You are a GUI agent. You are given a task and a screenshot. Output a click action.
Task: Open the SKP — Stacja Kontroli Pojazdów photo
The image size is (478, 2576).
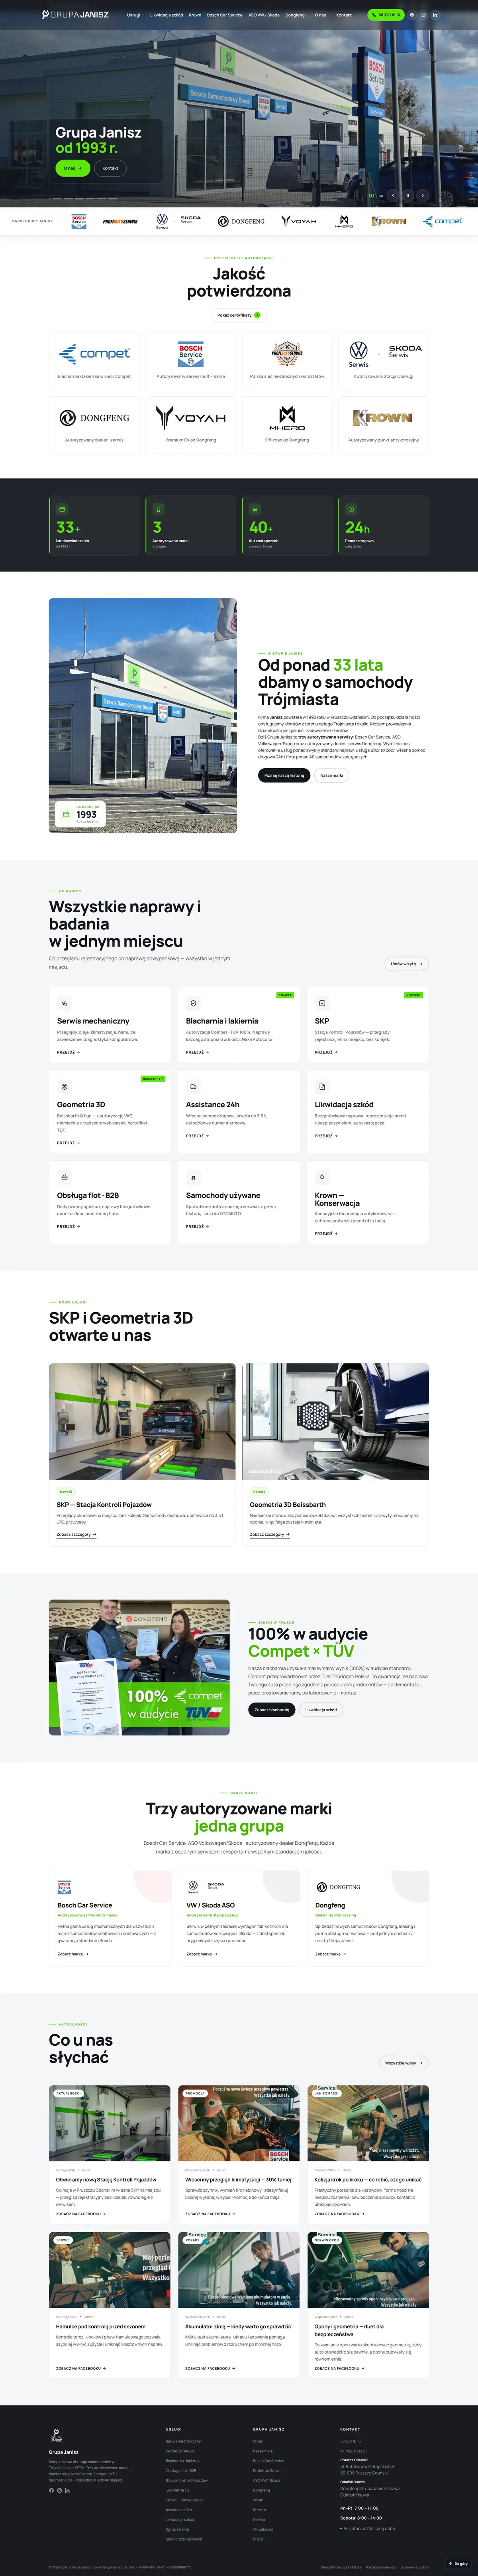[142, 1421]
